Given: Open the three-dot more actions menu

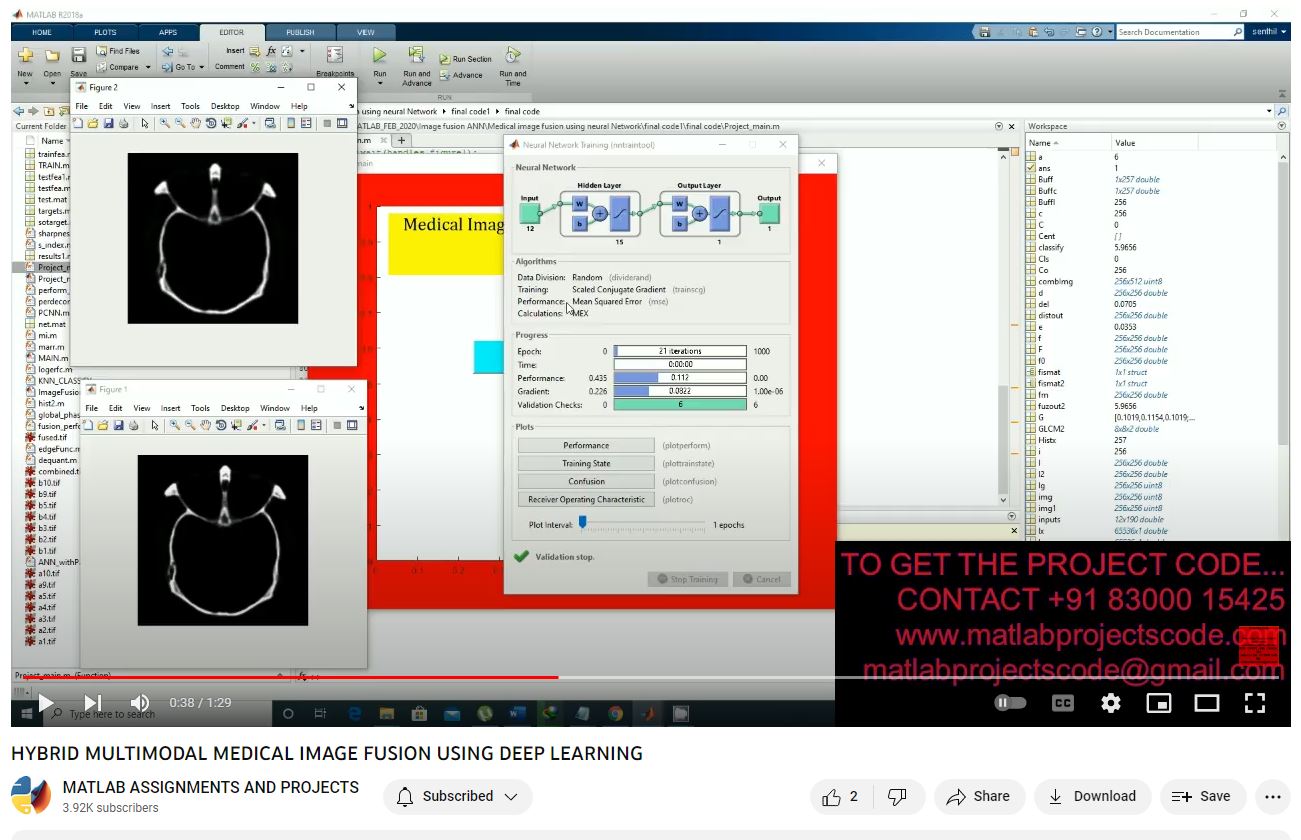Looking at the screenshot, I should pos(1272,796).
